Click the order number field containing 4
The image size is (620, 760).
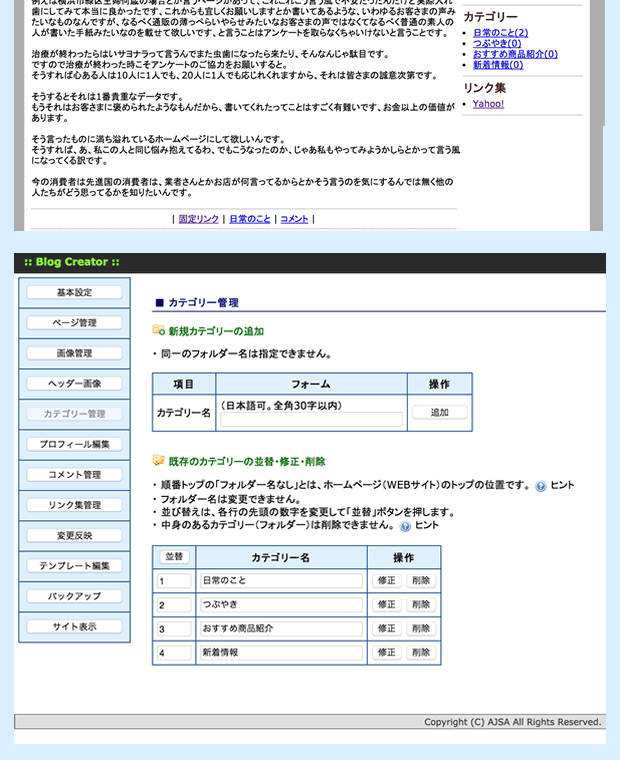point(174,652)
